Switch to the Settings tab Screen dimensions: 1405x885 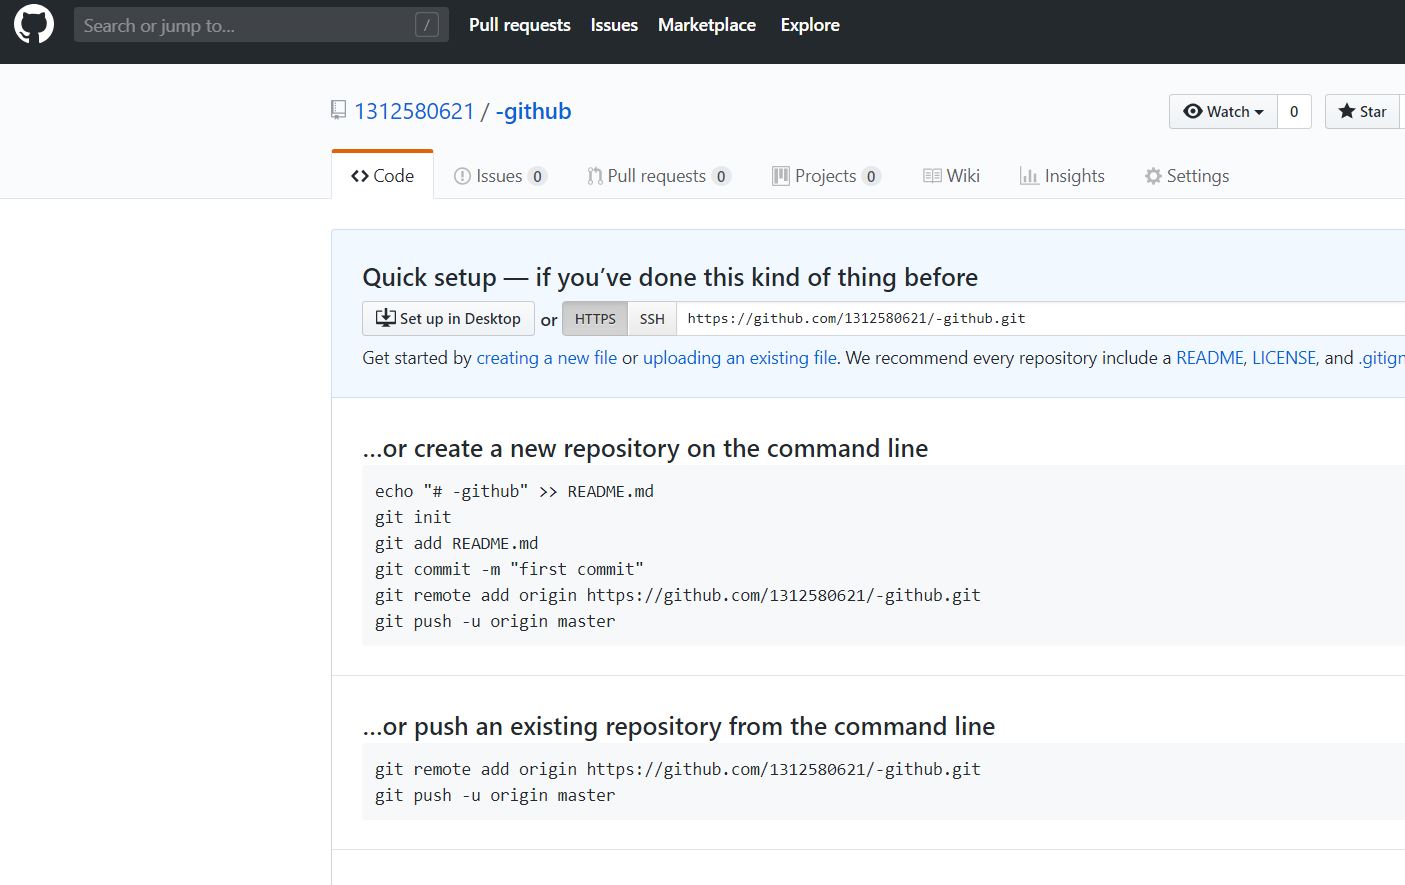pos(1187,176)
